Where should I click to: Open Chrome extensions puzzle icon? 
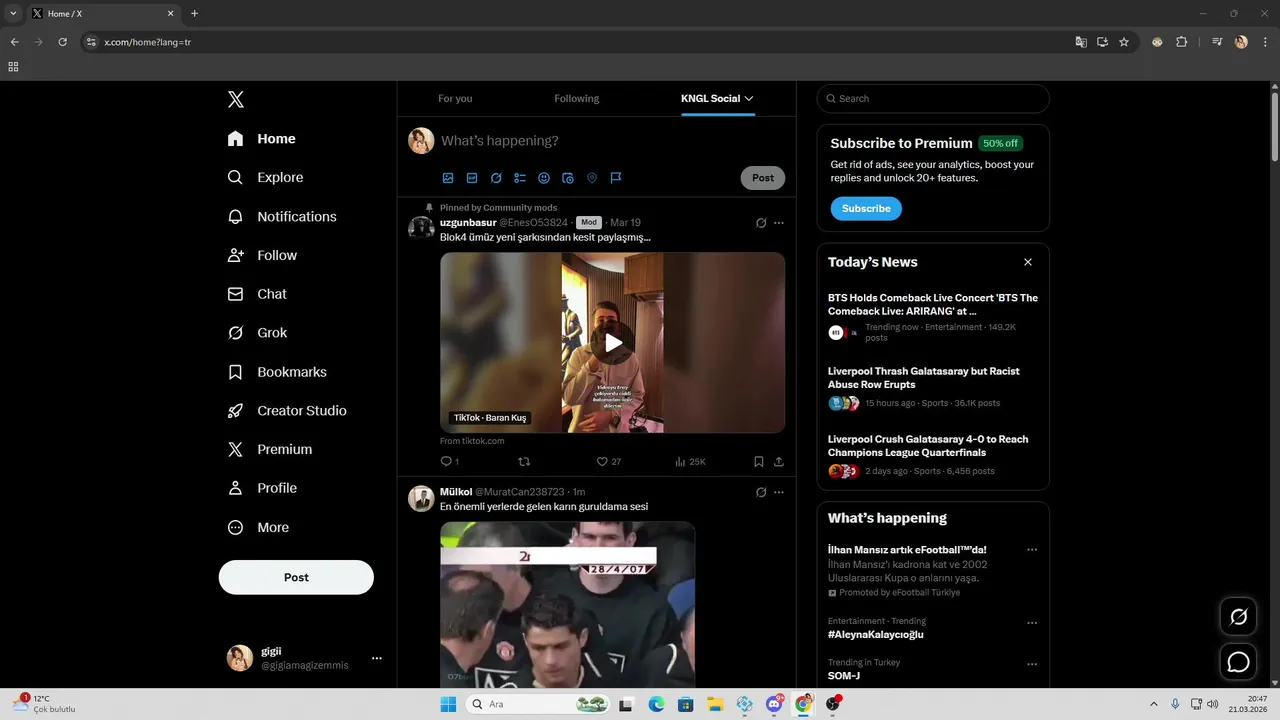pos(1181,42)
